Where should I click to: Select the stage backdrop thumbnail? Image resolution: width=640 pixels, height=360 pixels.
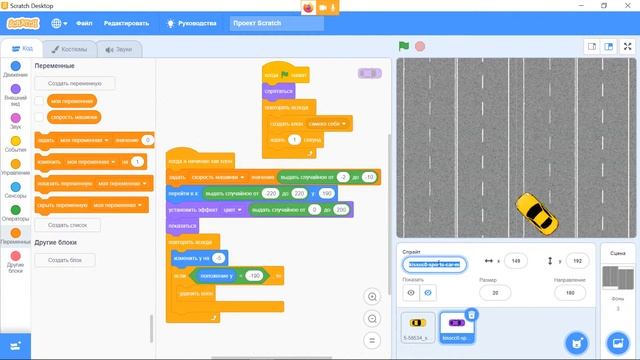tap(618, 278)
